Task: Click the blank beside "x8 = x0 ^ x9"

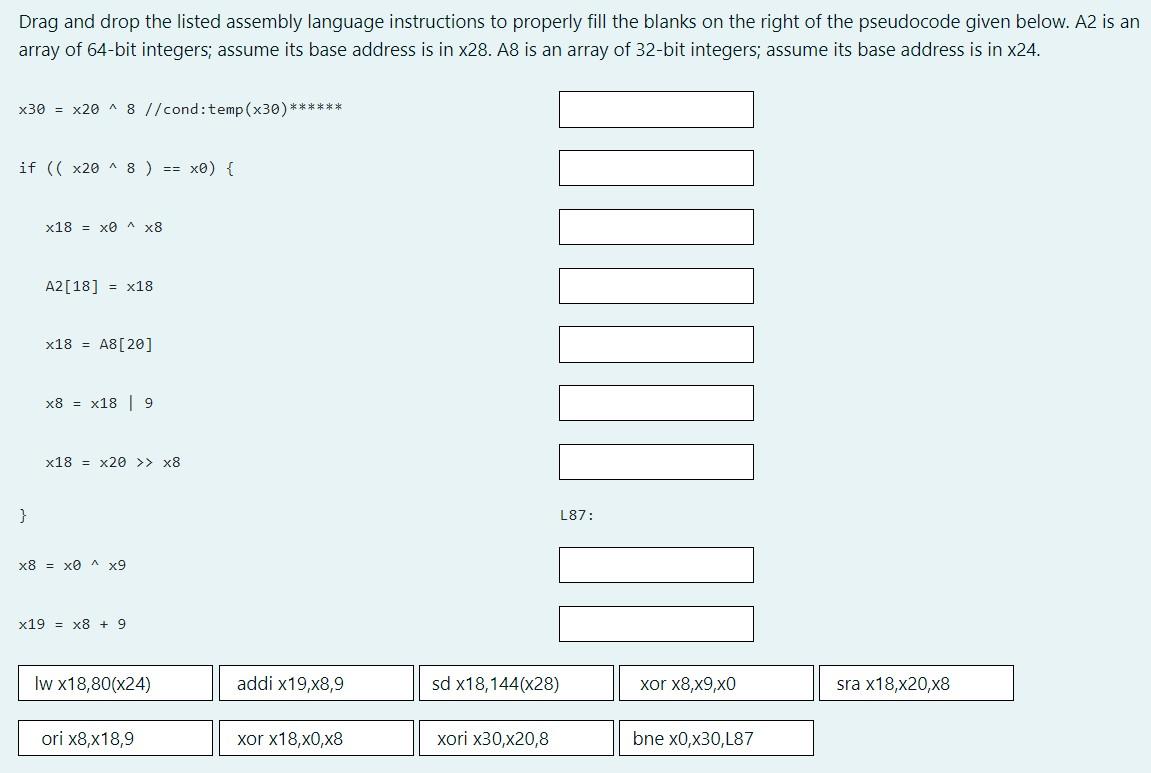Action: [656, 564]
